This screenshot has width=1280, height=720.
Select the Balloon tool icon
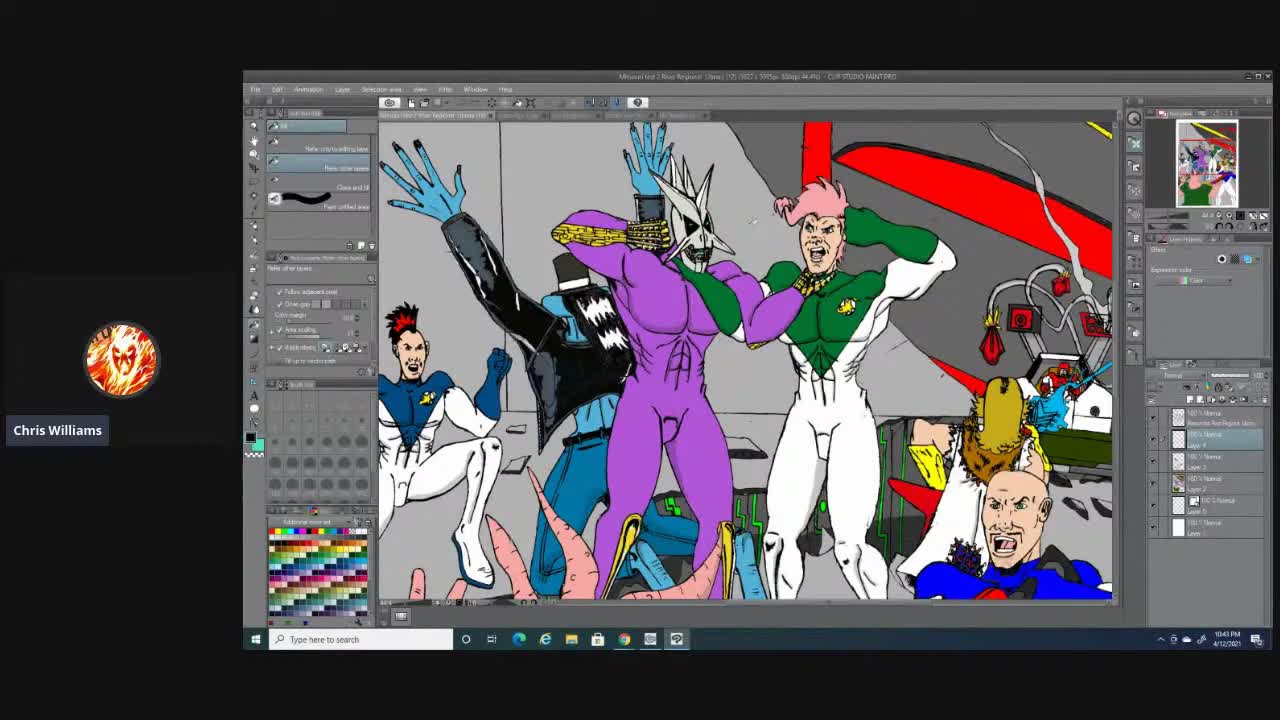tap(254, 408)
